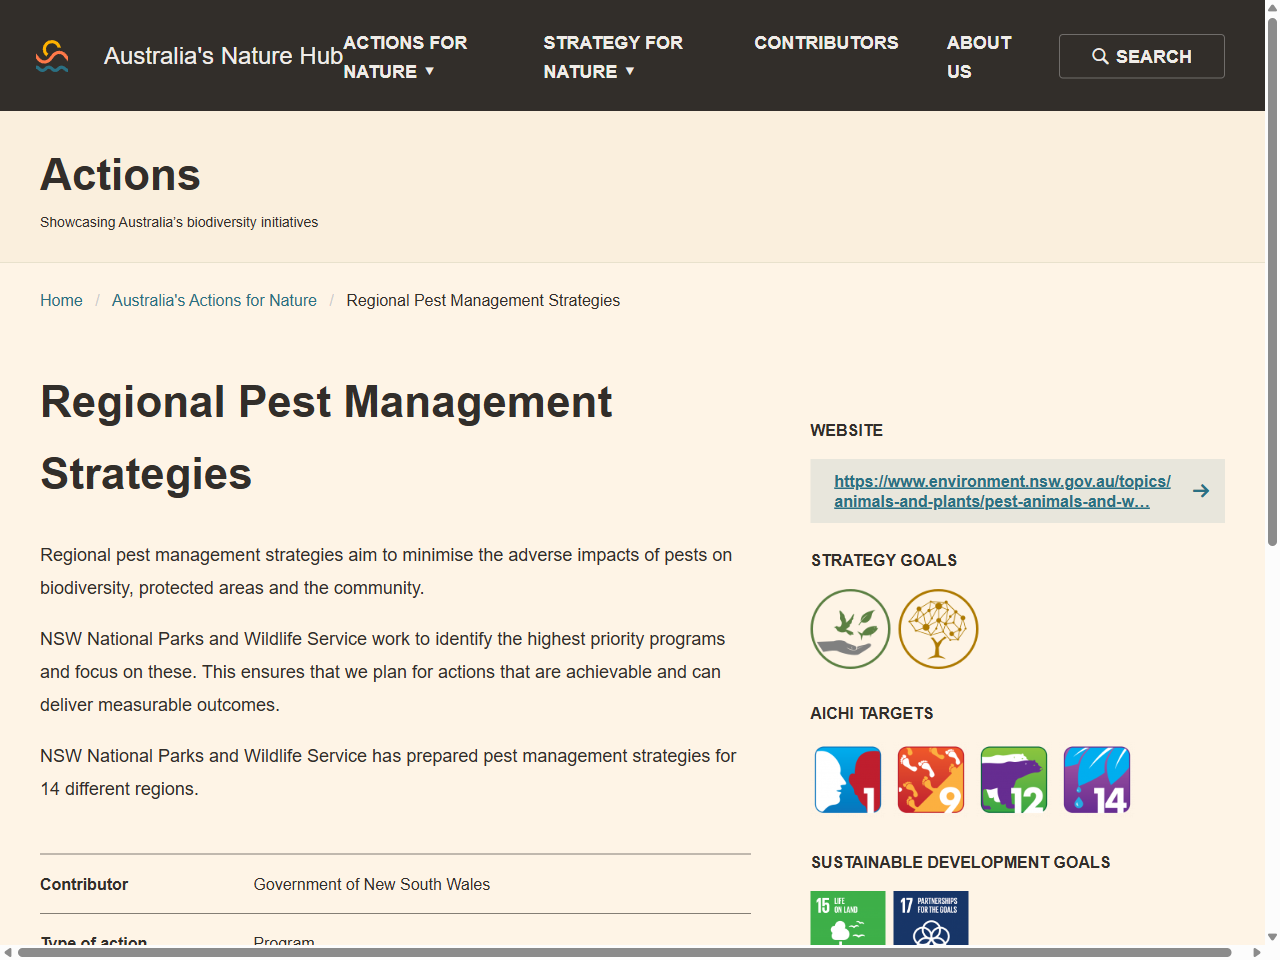Open the About Us menu item
1280x960 pixels.
point(979,57)
